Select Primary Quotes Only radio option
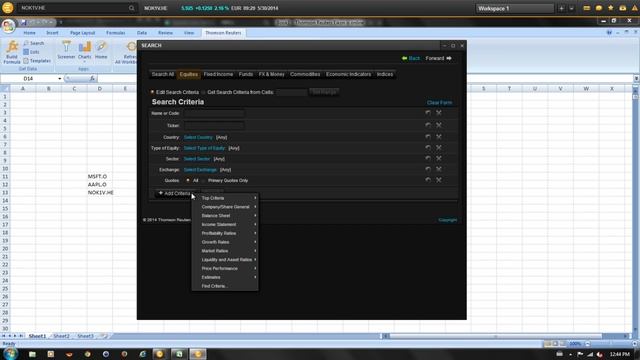Image resolution: width=640 pixels, height=360 pixels. (x=204, y=180)
